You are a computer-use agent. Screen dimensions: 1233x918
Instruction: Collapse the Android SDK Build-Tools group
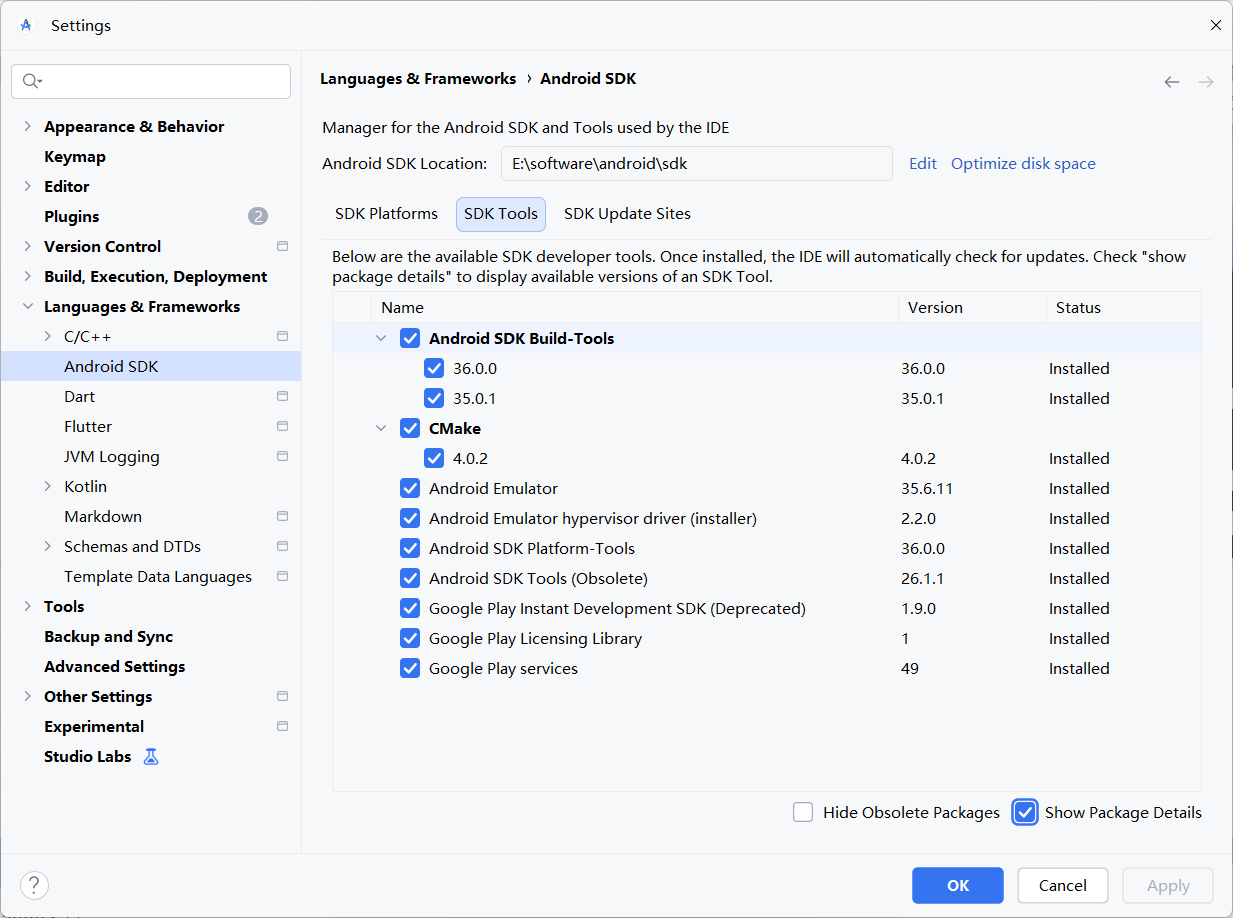point(381,338)
